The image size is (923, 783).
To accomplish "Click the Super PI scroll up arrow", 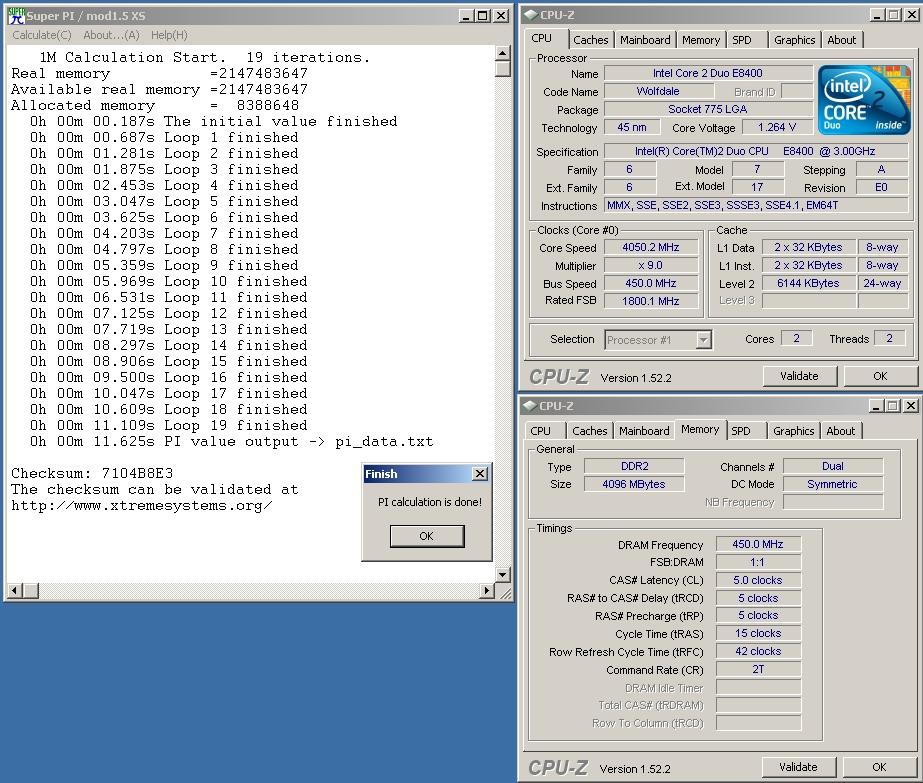I will [503, 54].
